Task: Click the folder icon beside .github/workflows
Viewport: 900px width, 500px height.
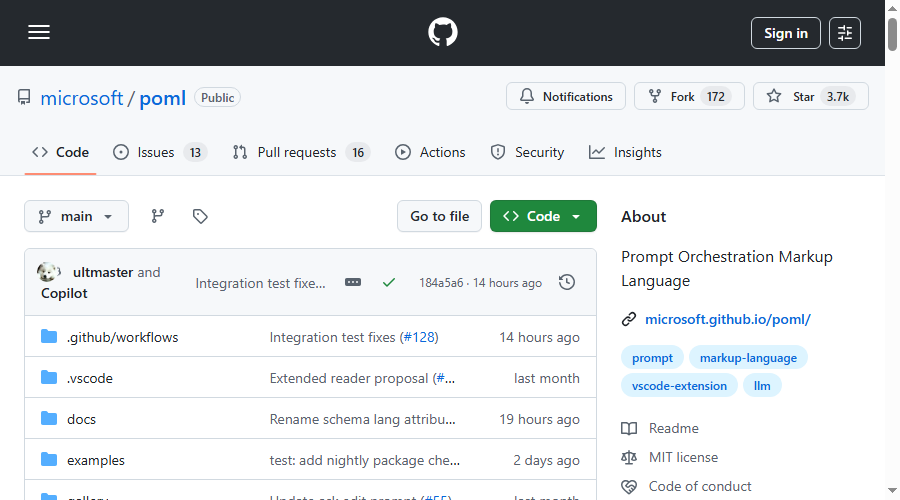Action: click(49, 336)
